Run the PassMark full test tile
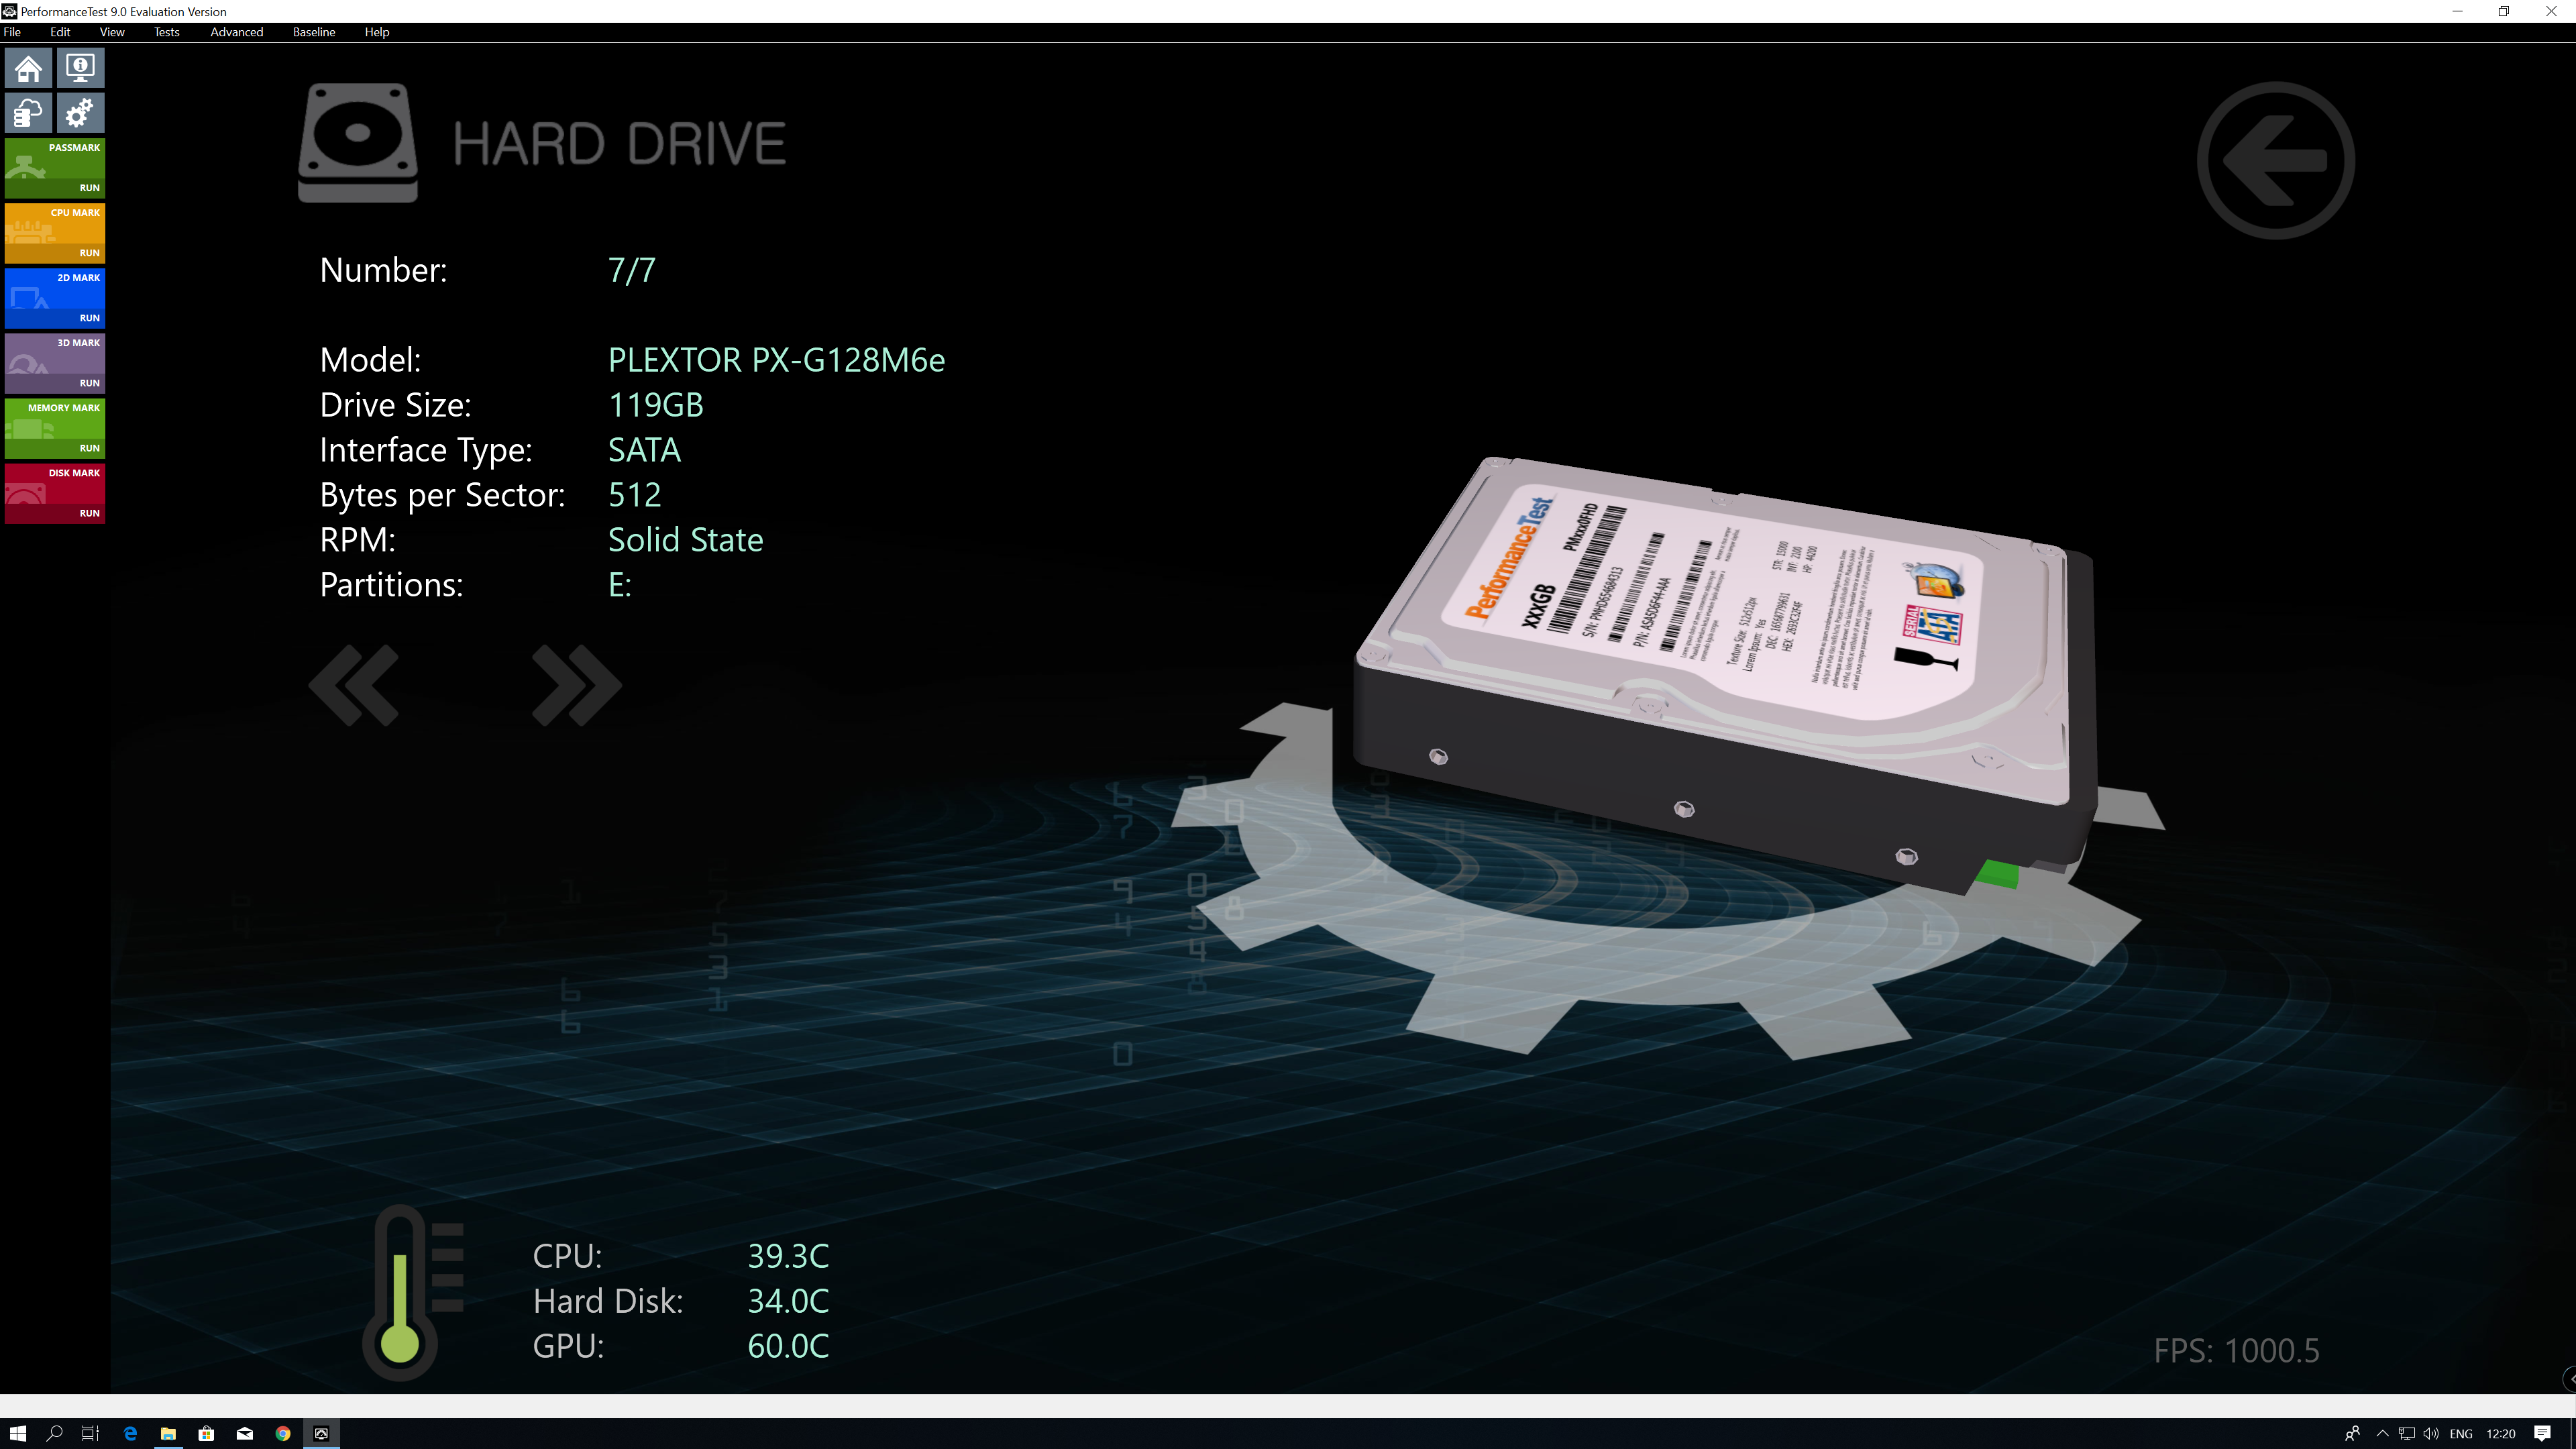Screen dimensions: 2576x1449 coord(55,168)
